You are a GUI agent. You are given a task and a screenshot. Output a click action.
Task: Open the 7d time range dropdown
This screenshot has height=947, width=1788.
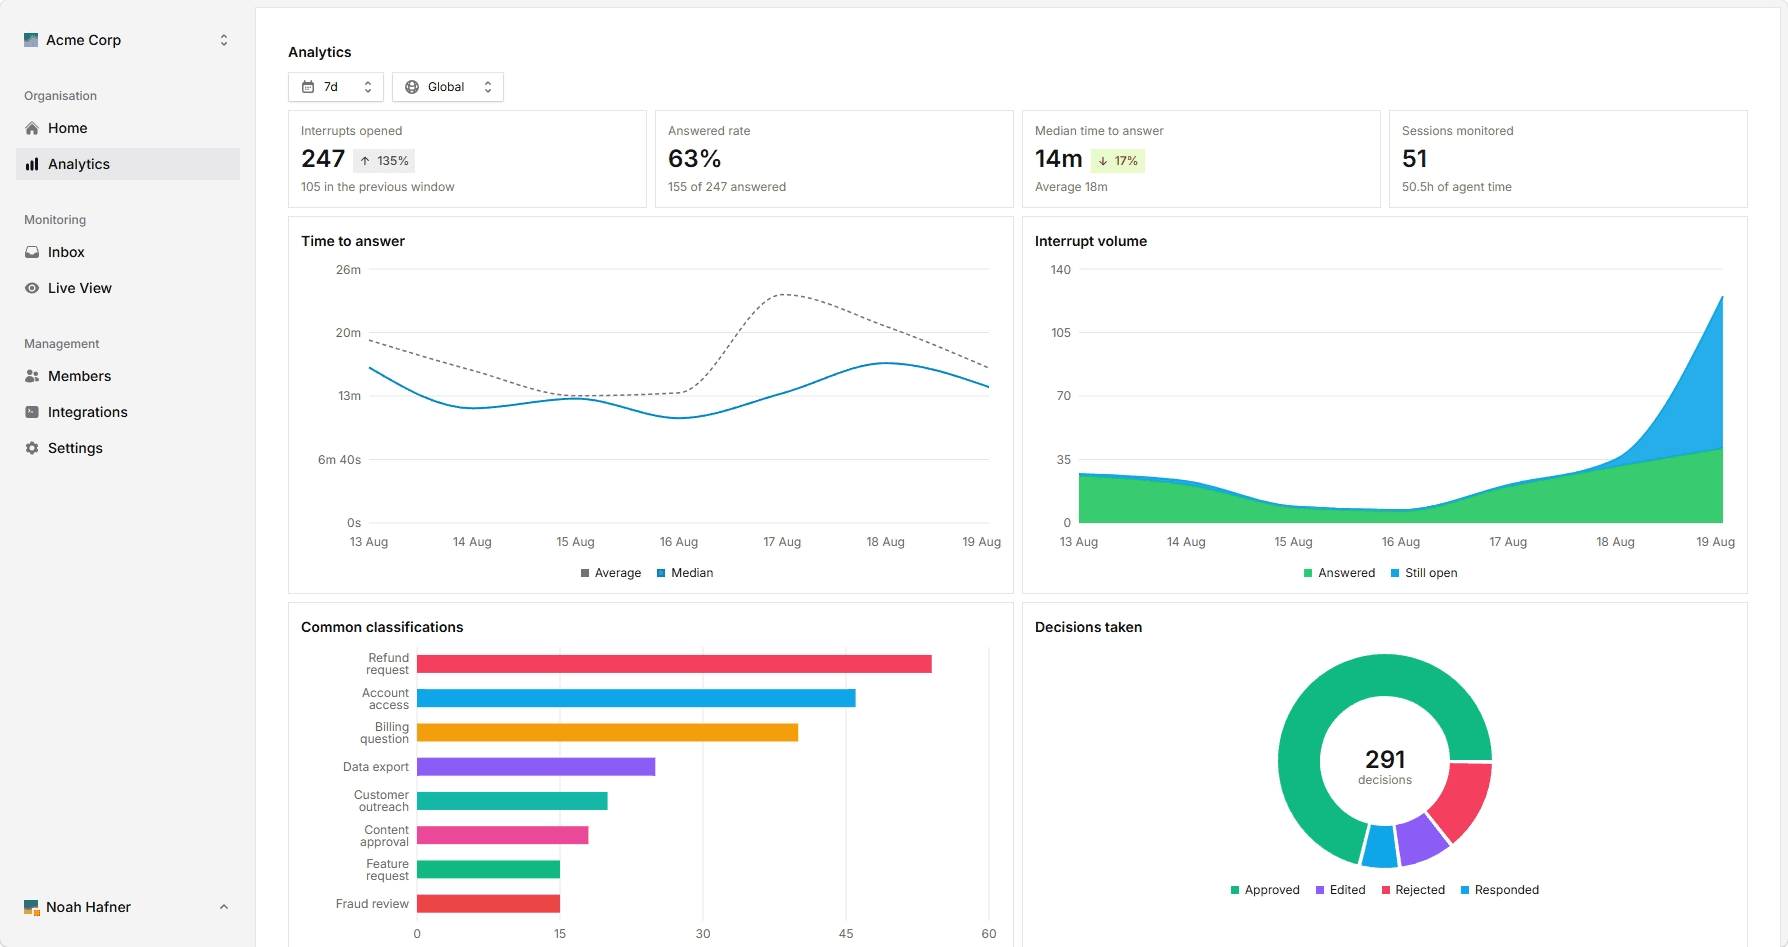(x=336, y=87)
